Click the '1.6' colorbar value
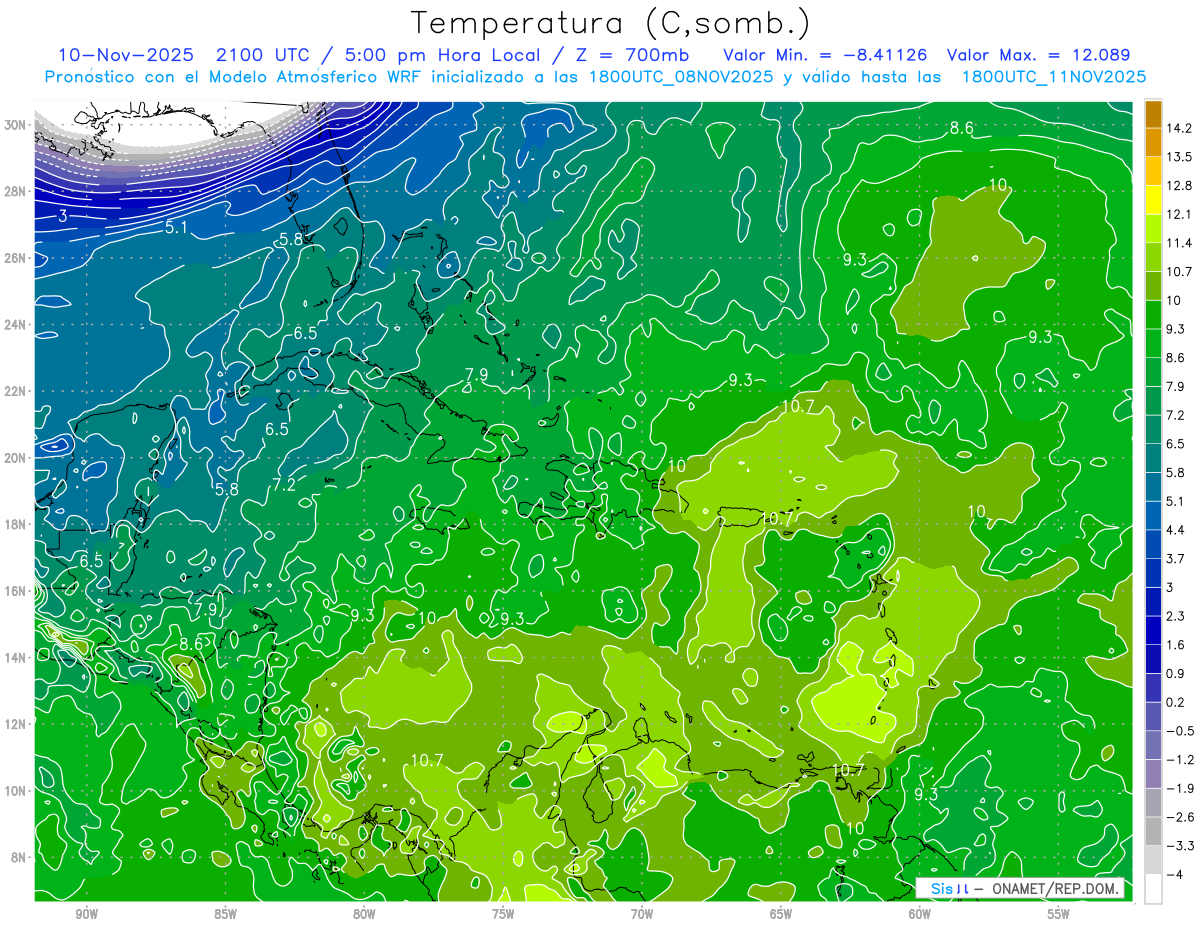This screenshot has width=1200, height=927. tap(1176, 645)
